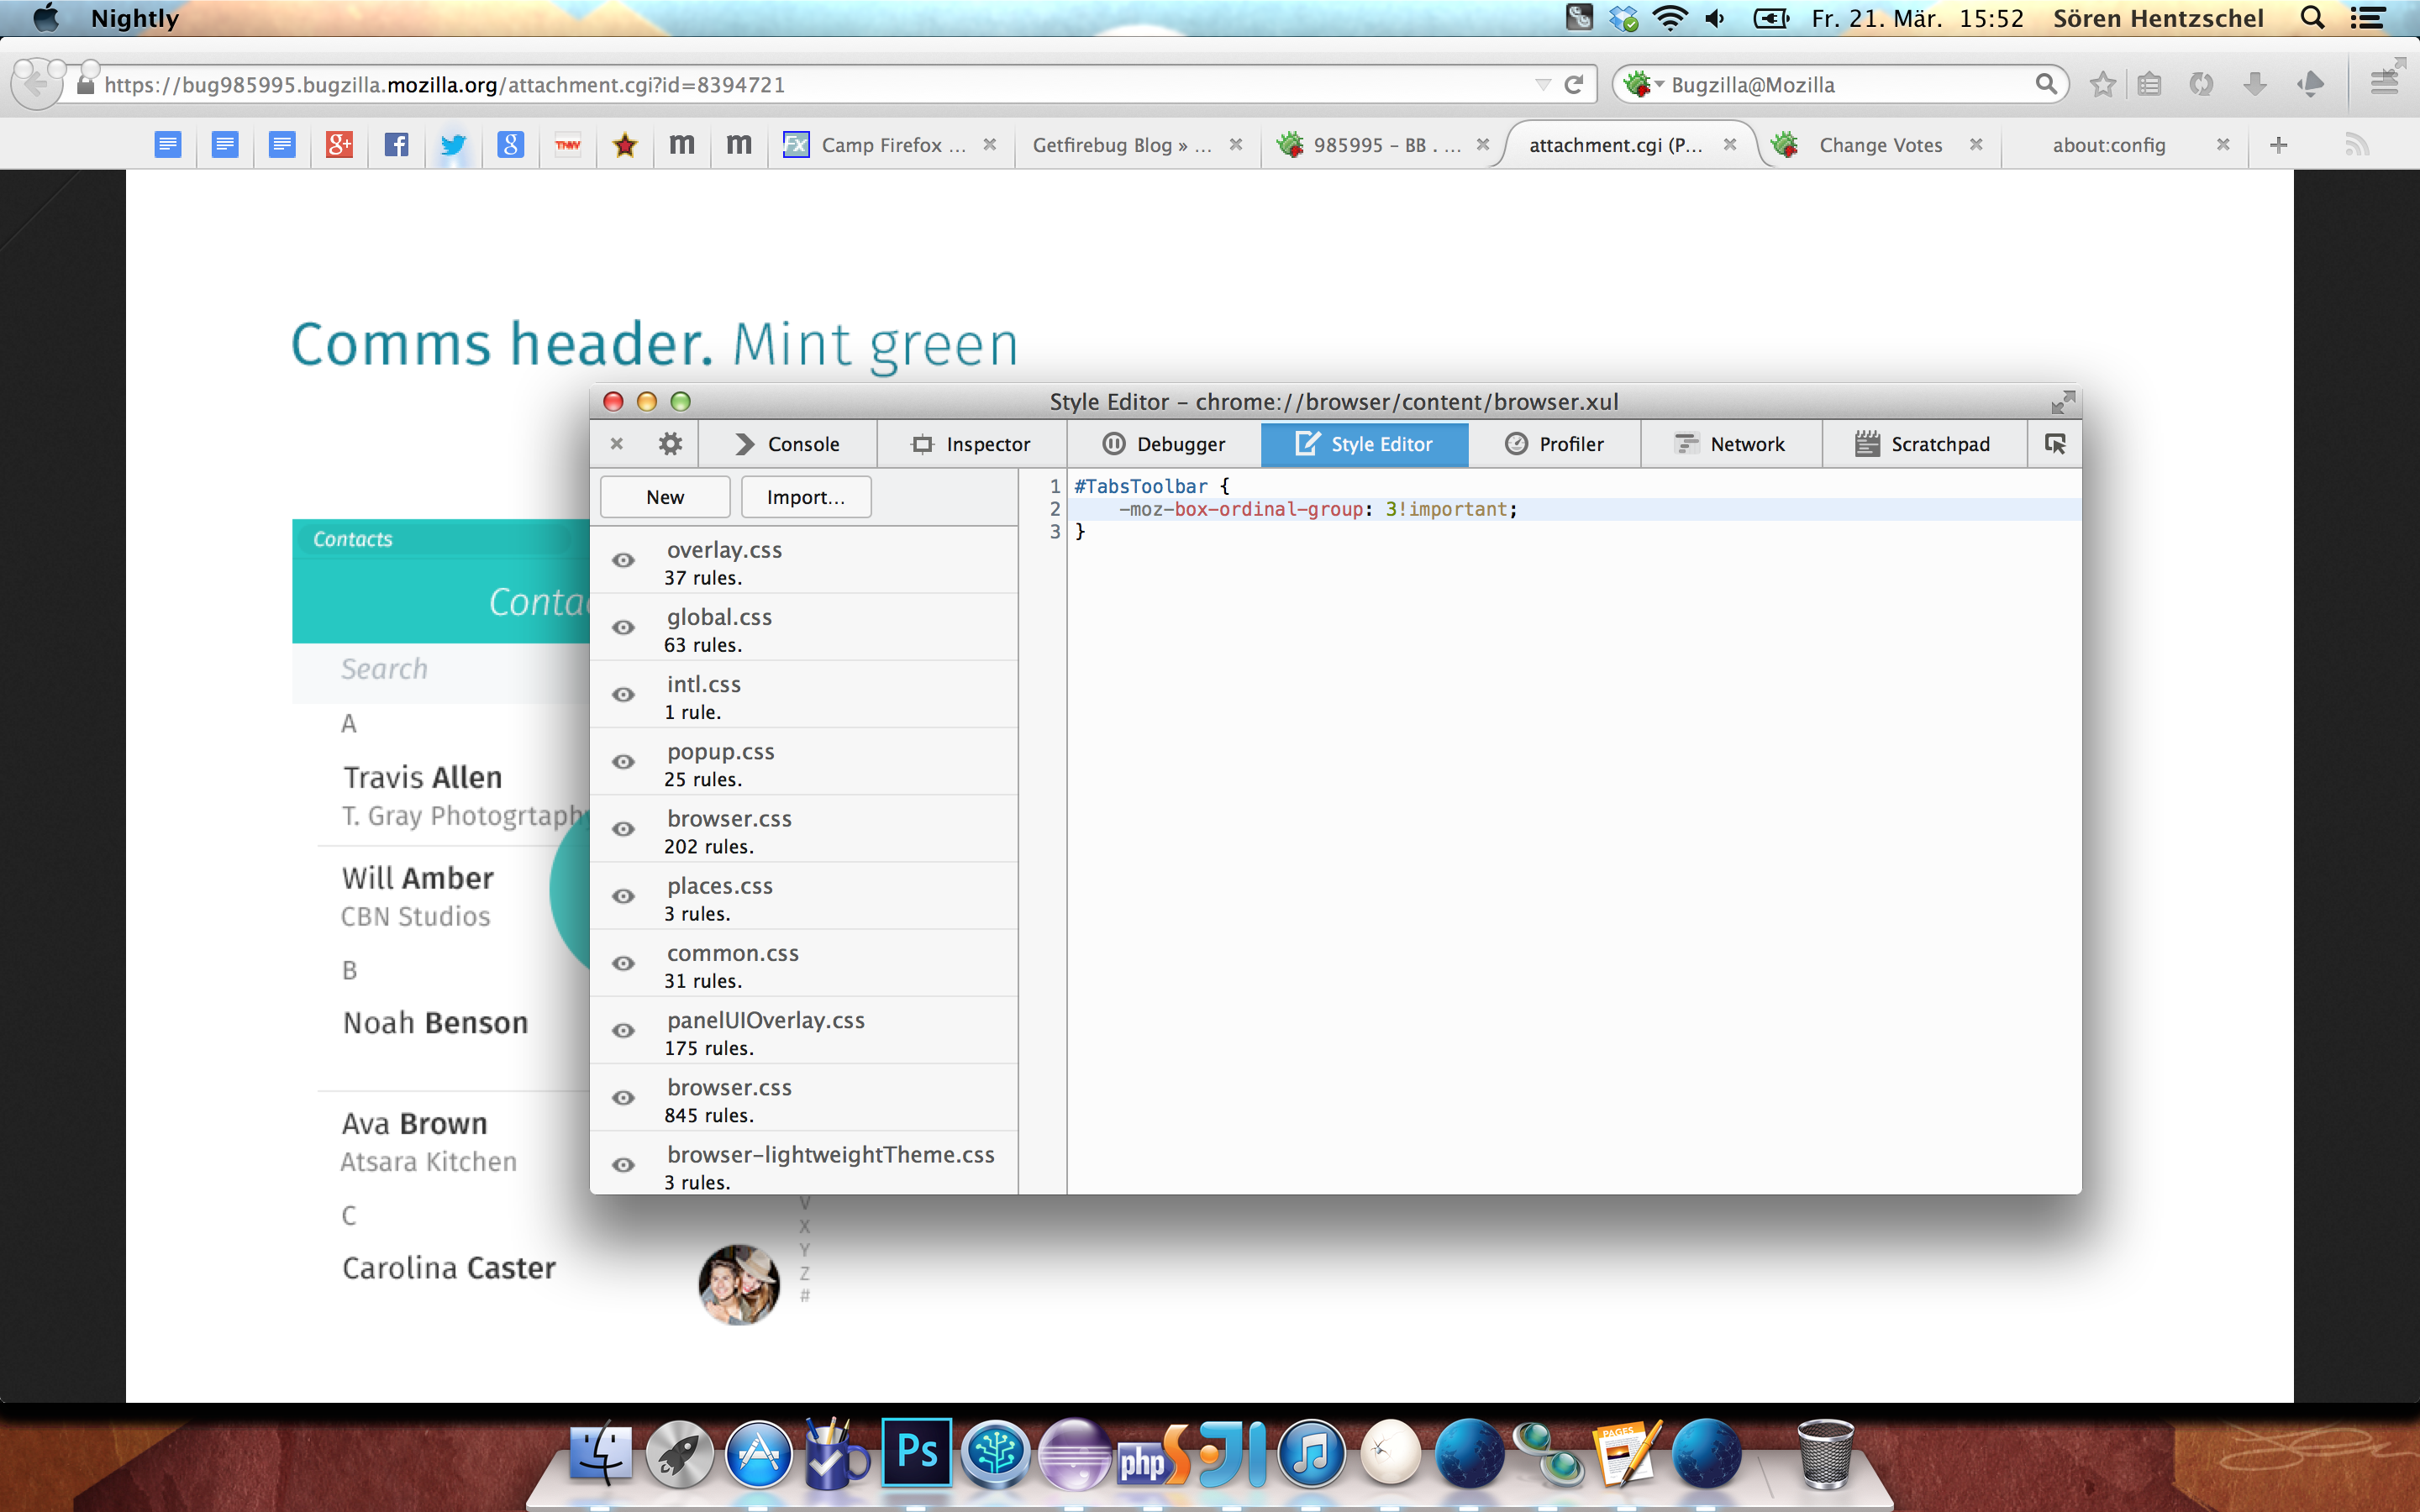This screenshot has height=1512, width=2420.
Task: Click the pick element from page icon
Action: 2055,444
